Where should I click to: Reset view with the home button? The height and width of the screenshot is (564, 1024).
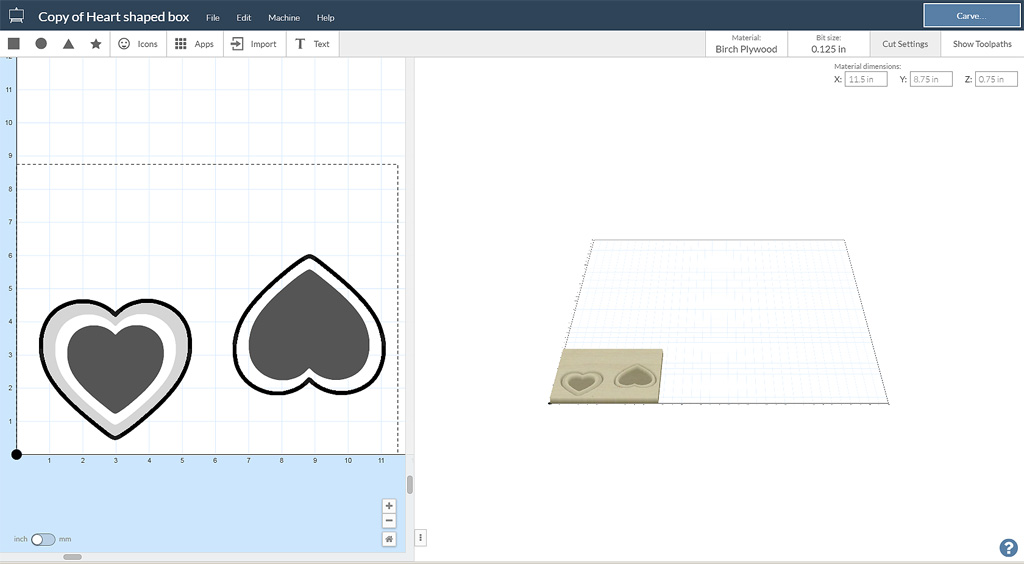[389, 539]
